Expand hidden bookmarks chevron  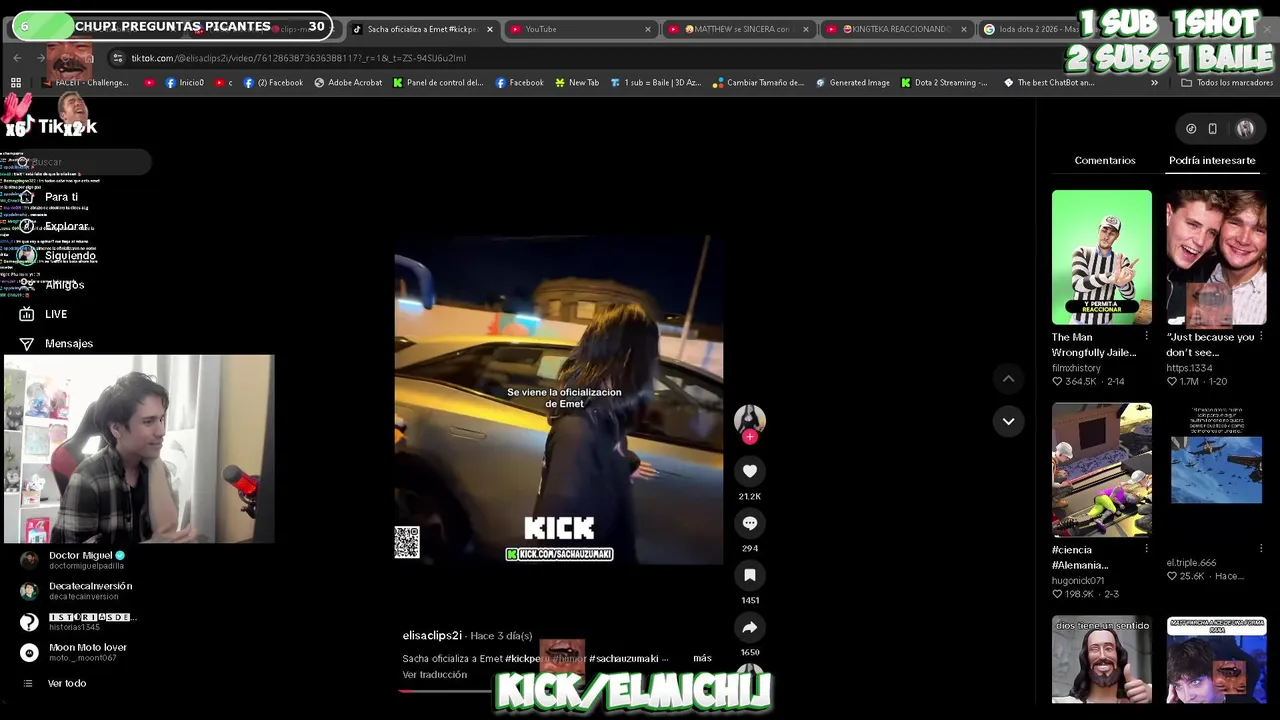coord(1154,83)
